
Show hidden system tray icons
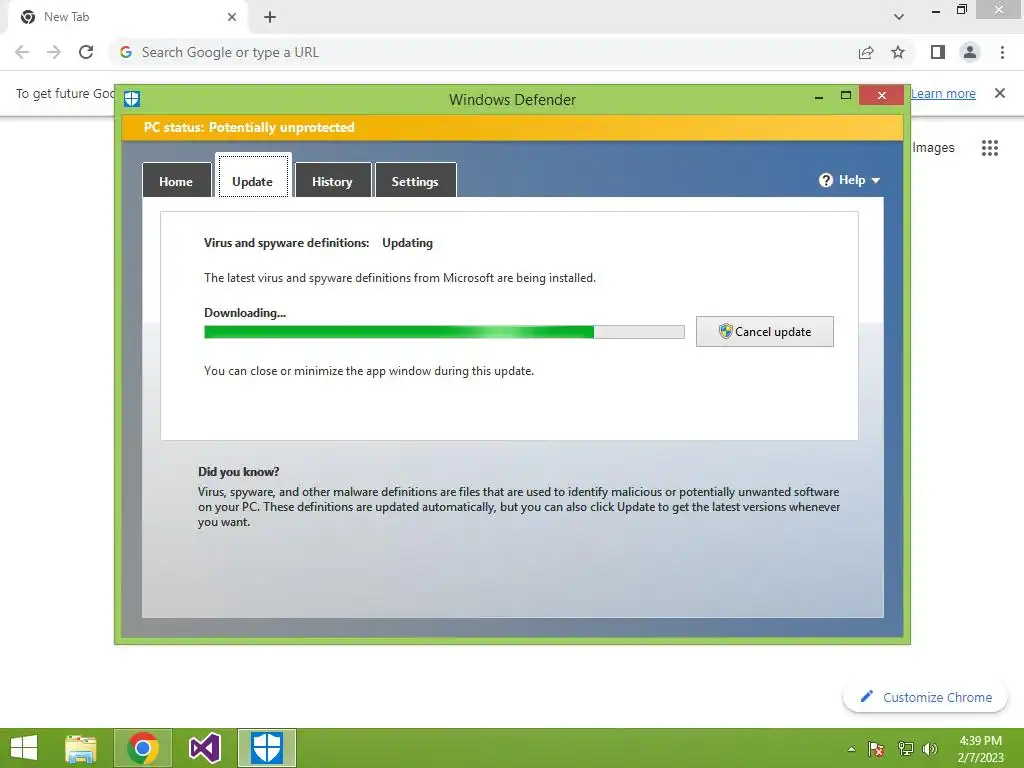851,749
